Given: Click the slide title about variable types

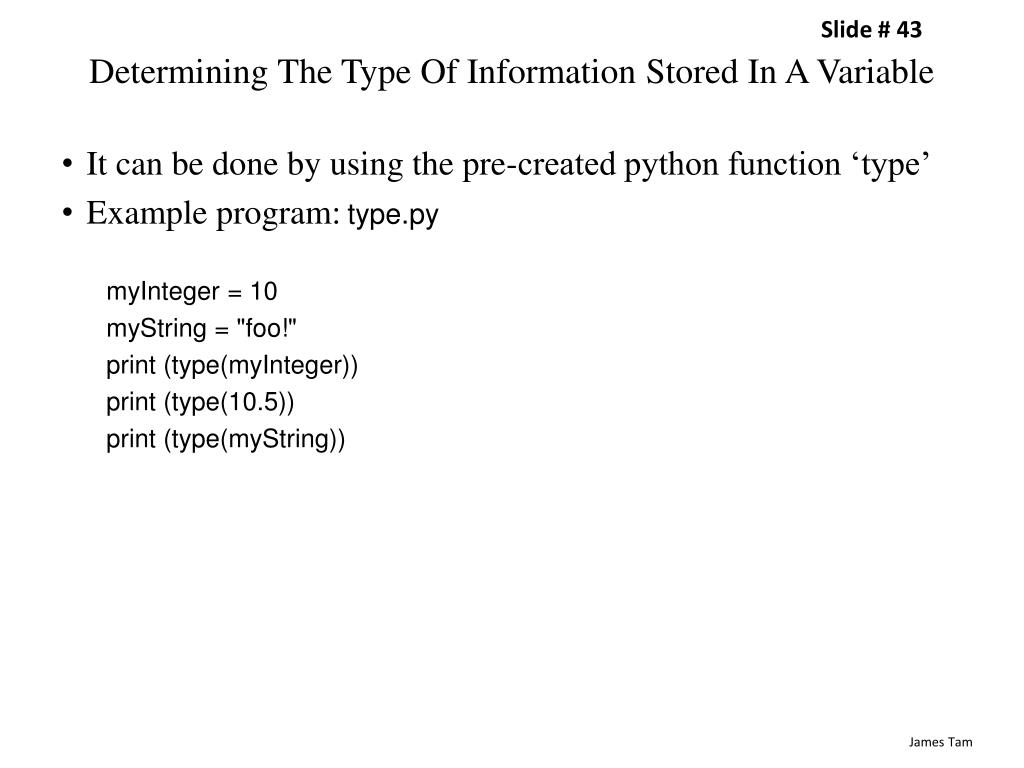Looking at the screenshot, I should coord(511,73).
